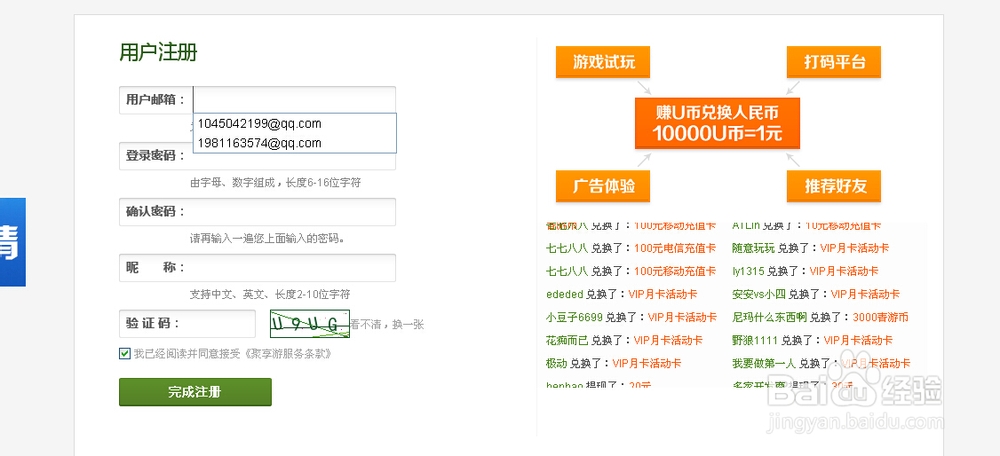The height and width of the screenshot is (456, 1000).
Task: Click the captcha image U9UG
Action: tap(309, 323)
